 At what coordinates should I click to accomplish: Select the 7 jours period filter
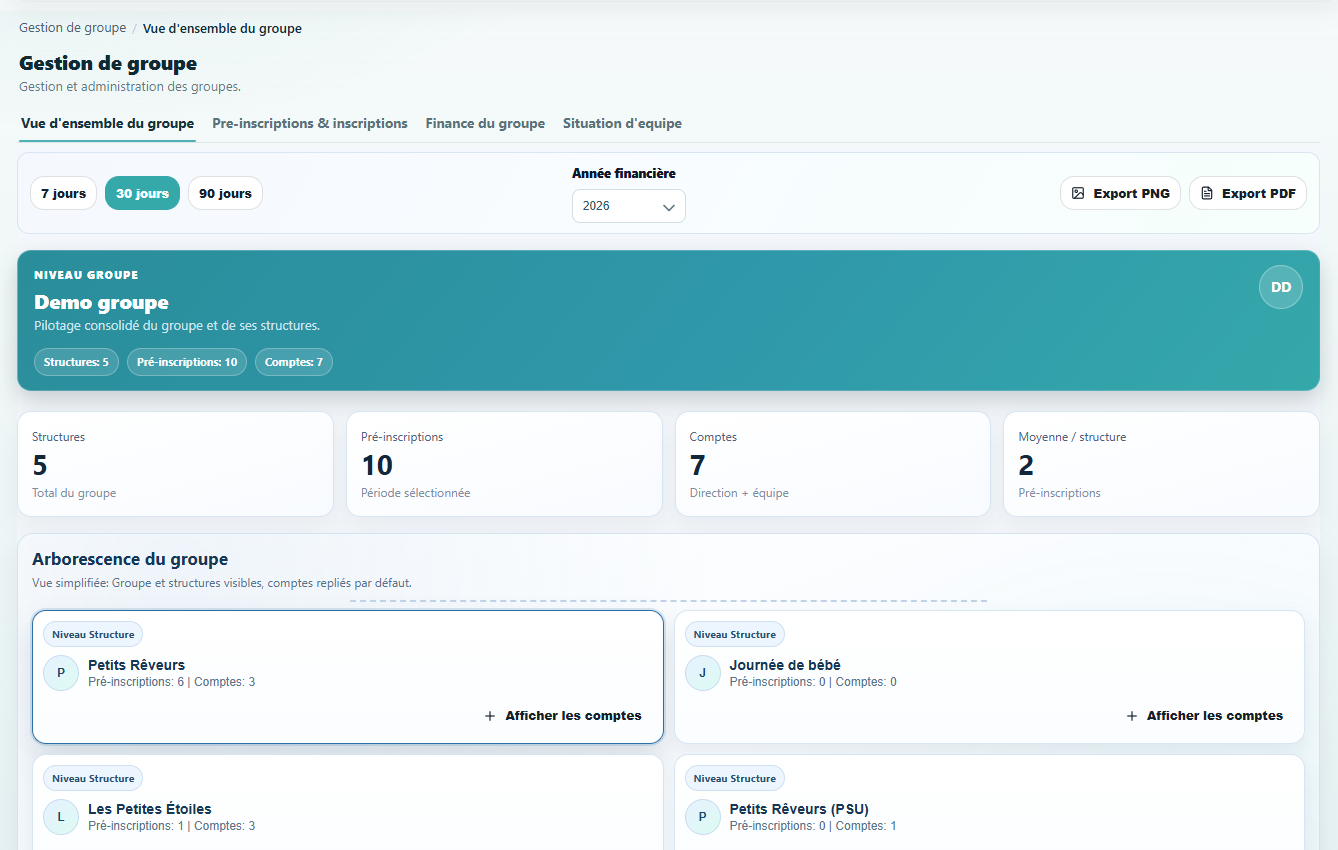[63, 193]
